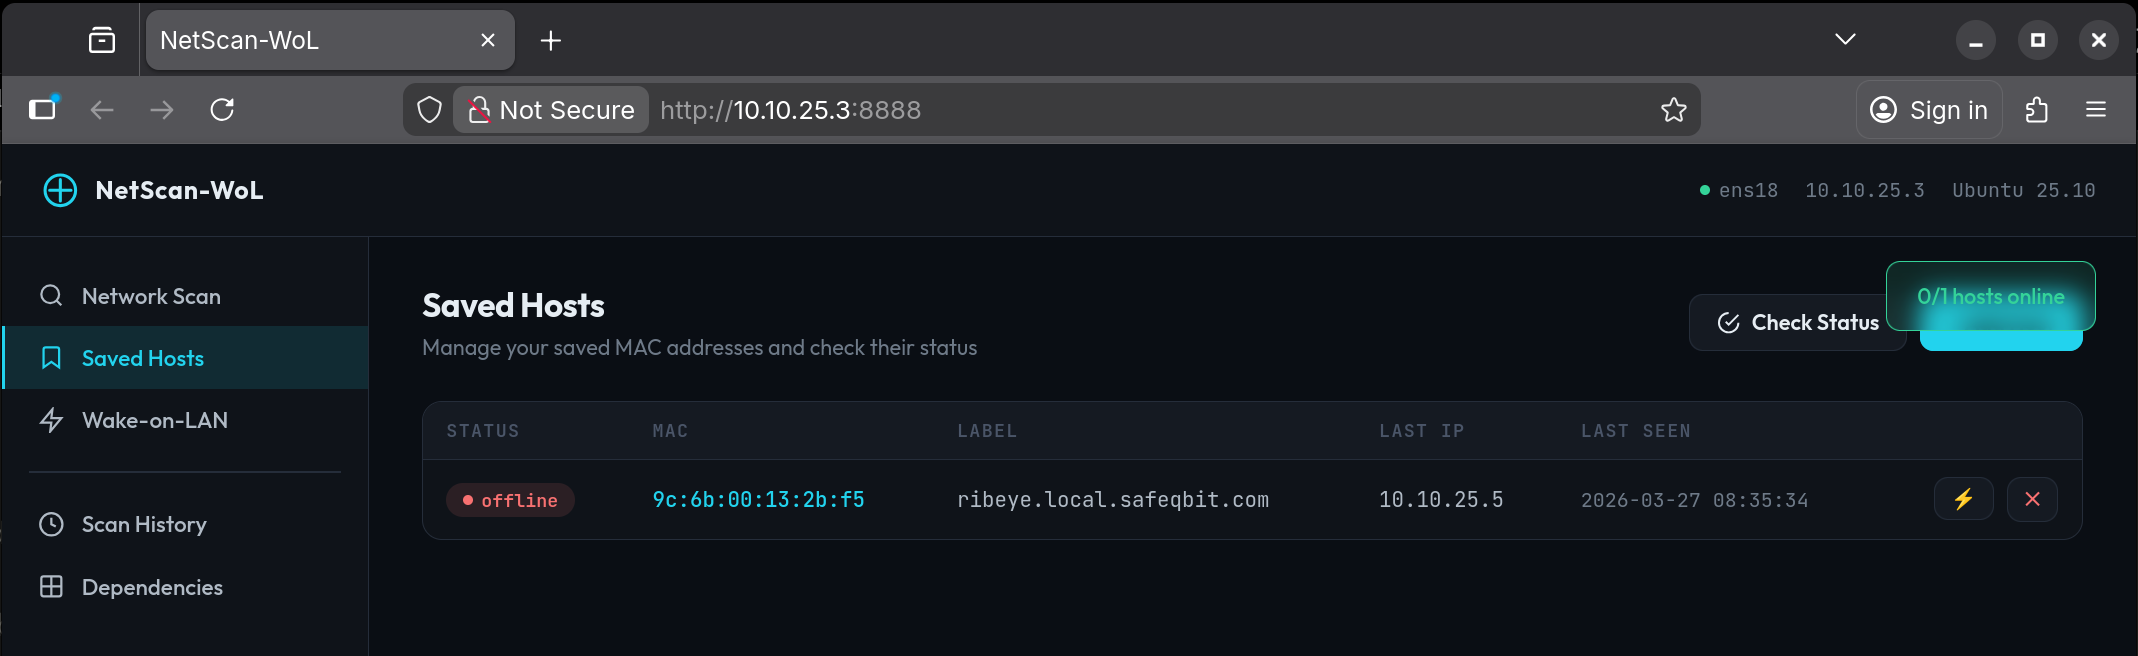Open the Dependencies page
The height and width of the screenshot is (656, 2138).
pyautogui.click(x=152, y=587)
